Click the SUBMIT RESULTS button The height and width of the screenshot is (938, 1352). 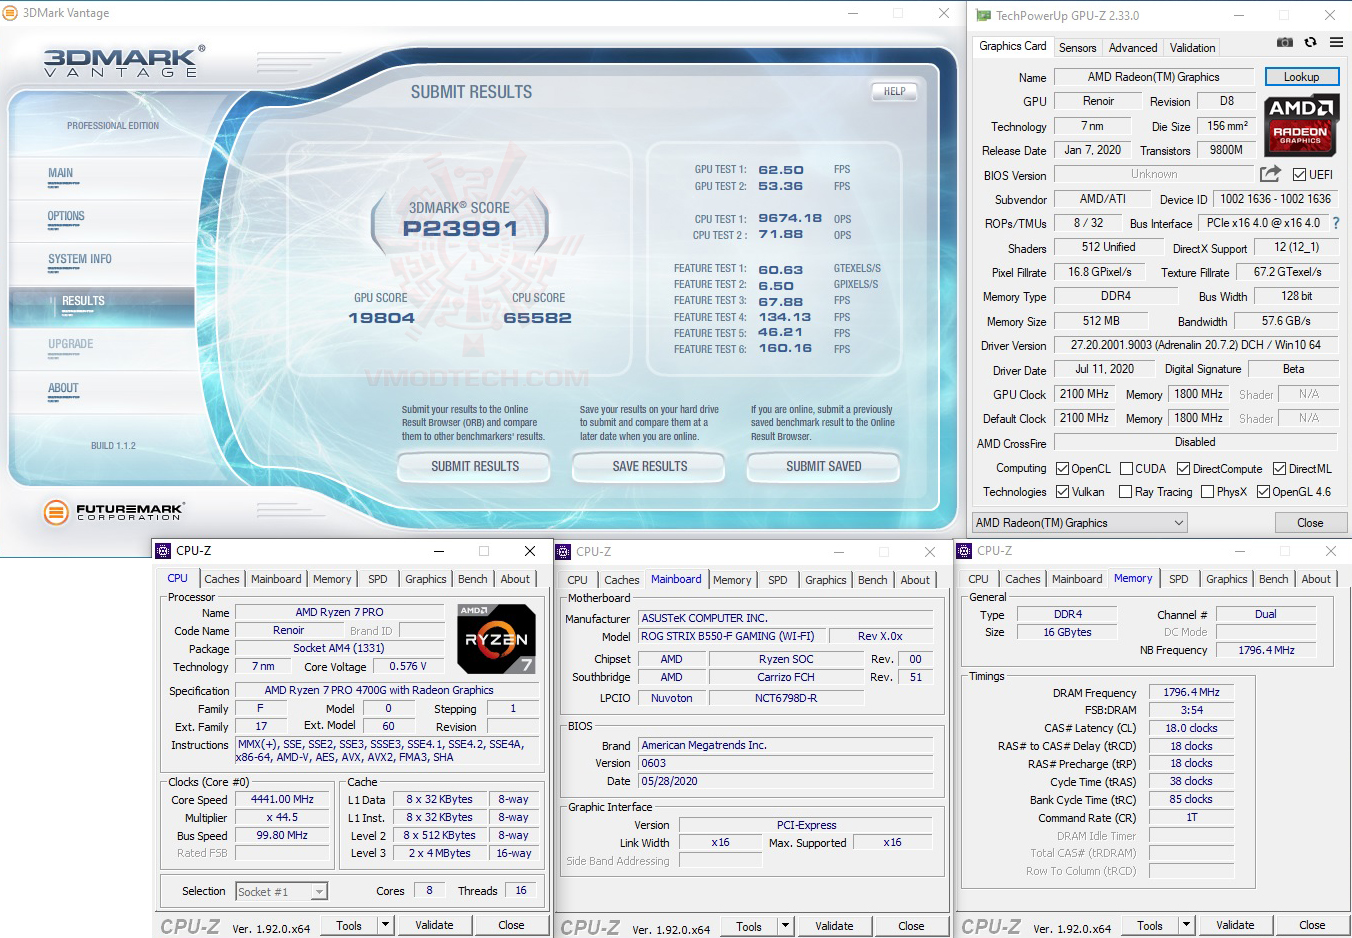click(x=475, y=466)
